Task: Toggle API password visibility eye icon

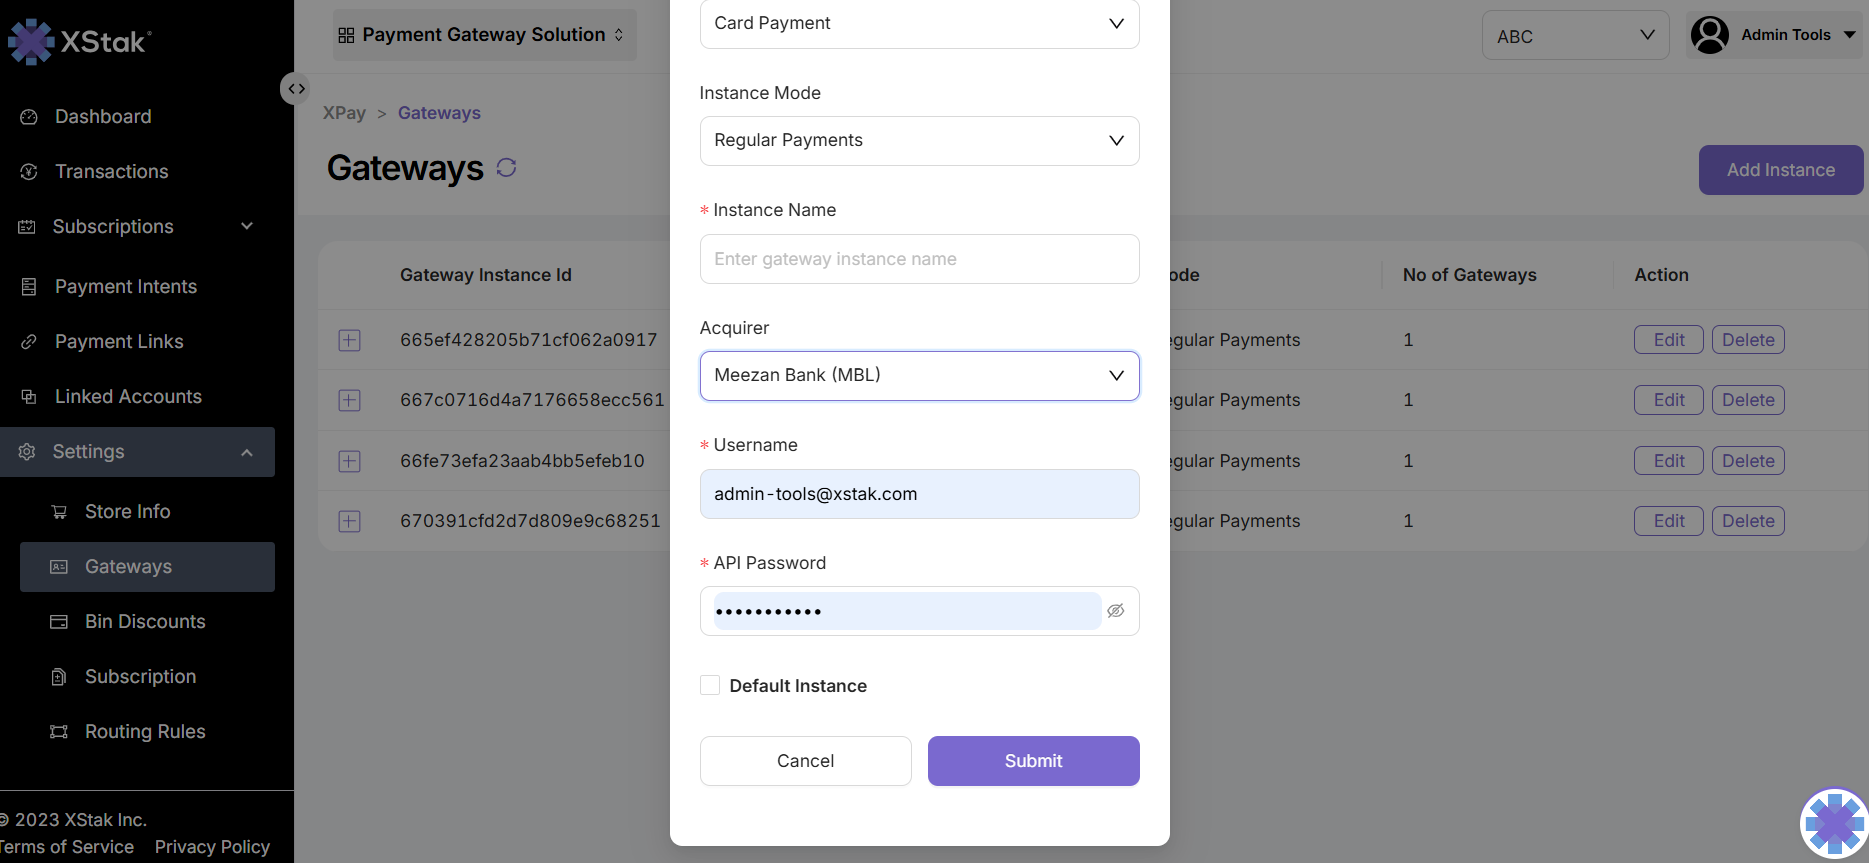Action: tap(1116, 611)
